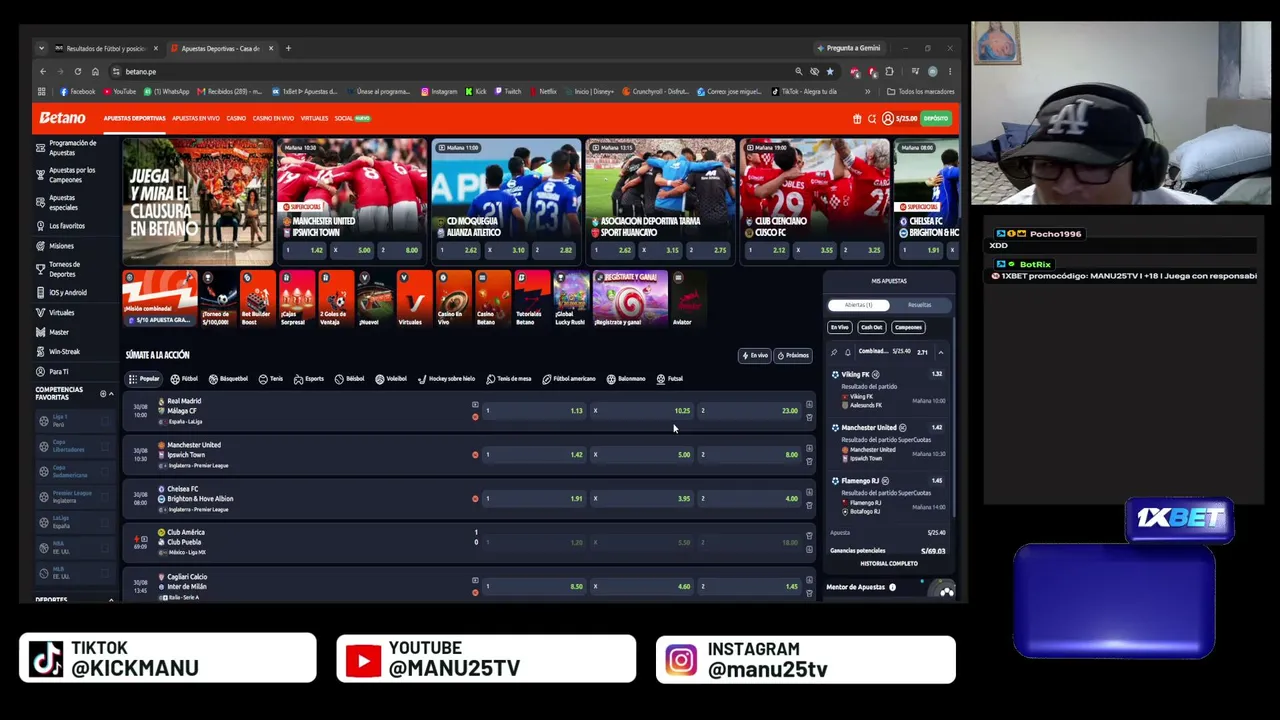Select the Béisbol sport filter
Screen dimensions: 1280x720
coord(349,379)
